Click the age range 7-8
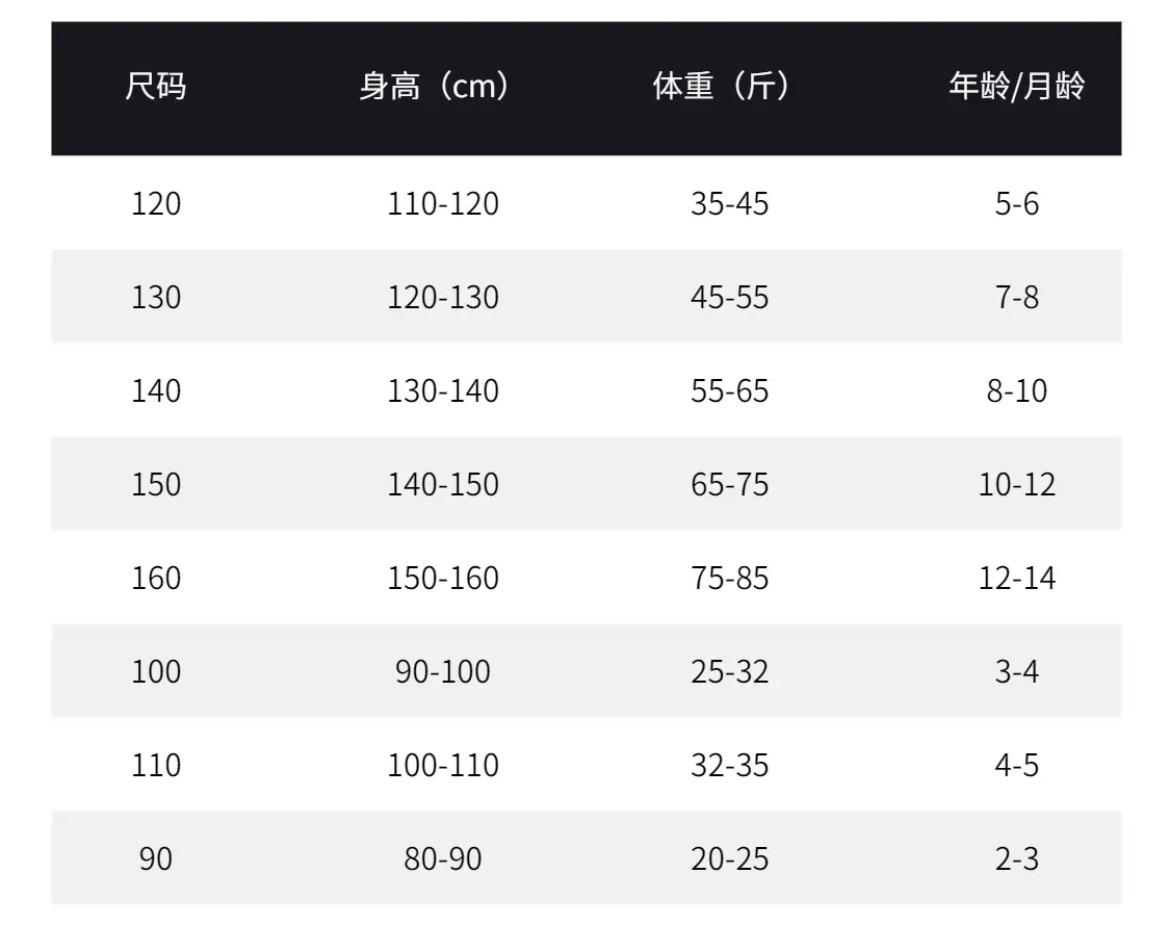1170x941 pixels. point(1016,297)
